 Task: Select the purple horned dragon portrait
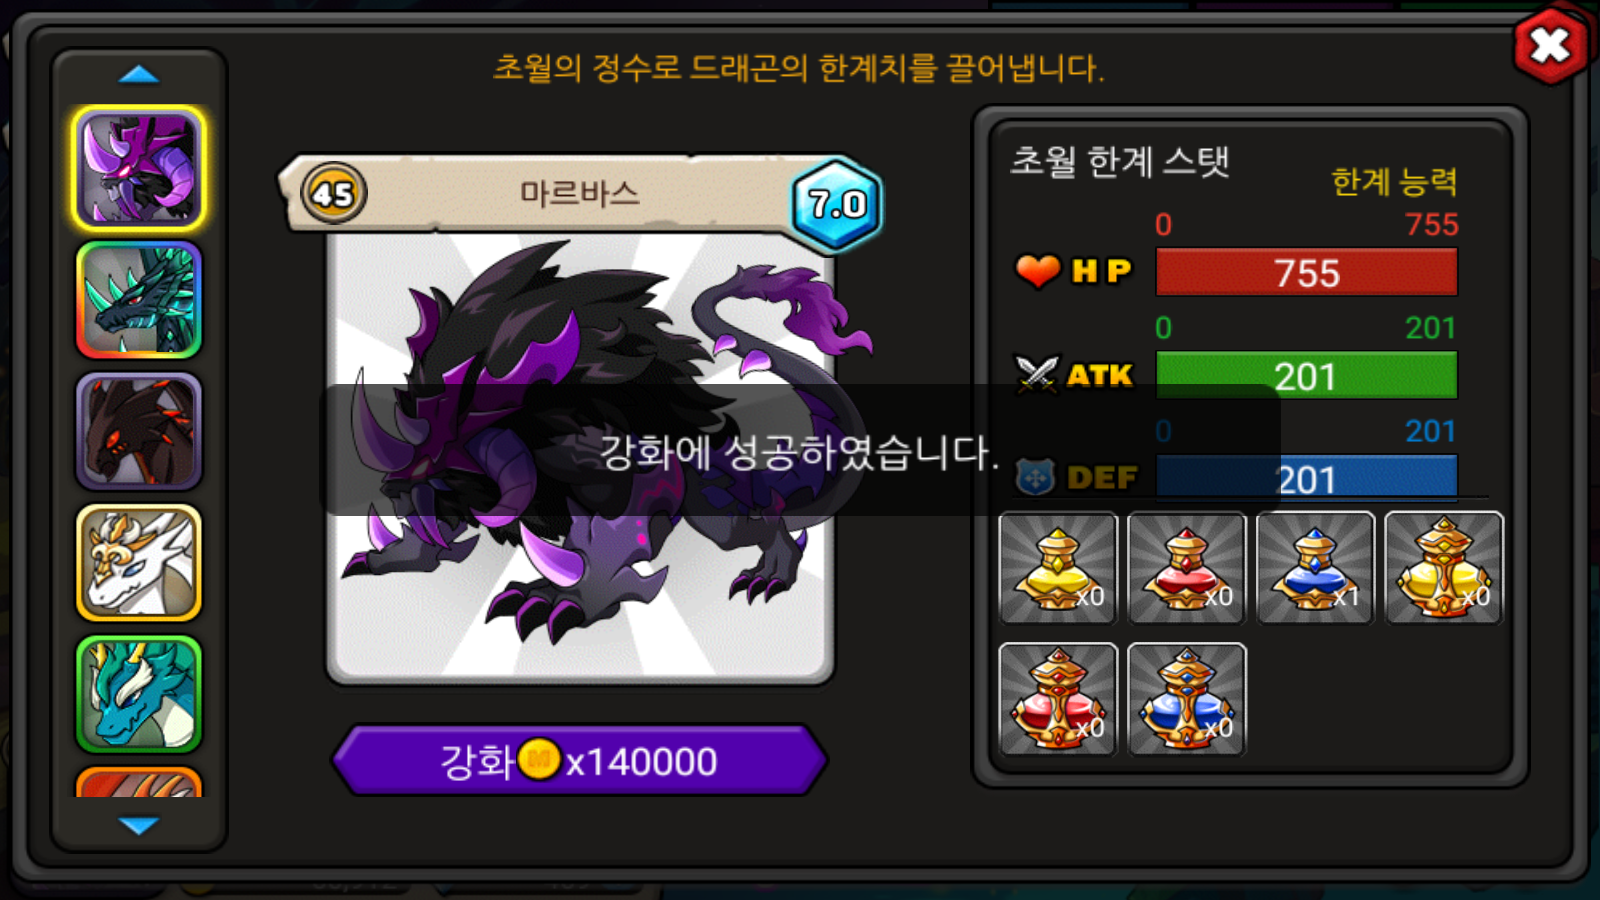coord(139,168)
